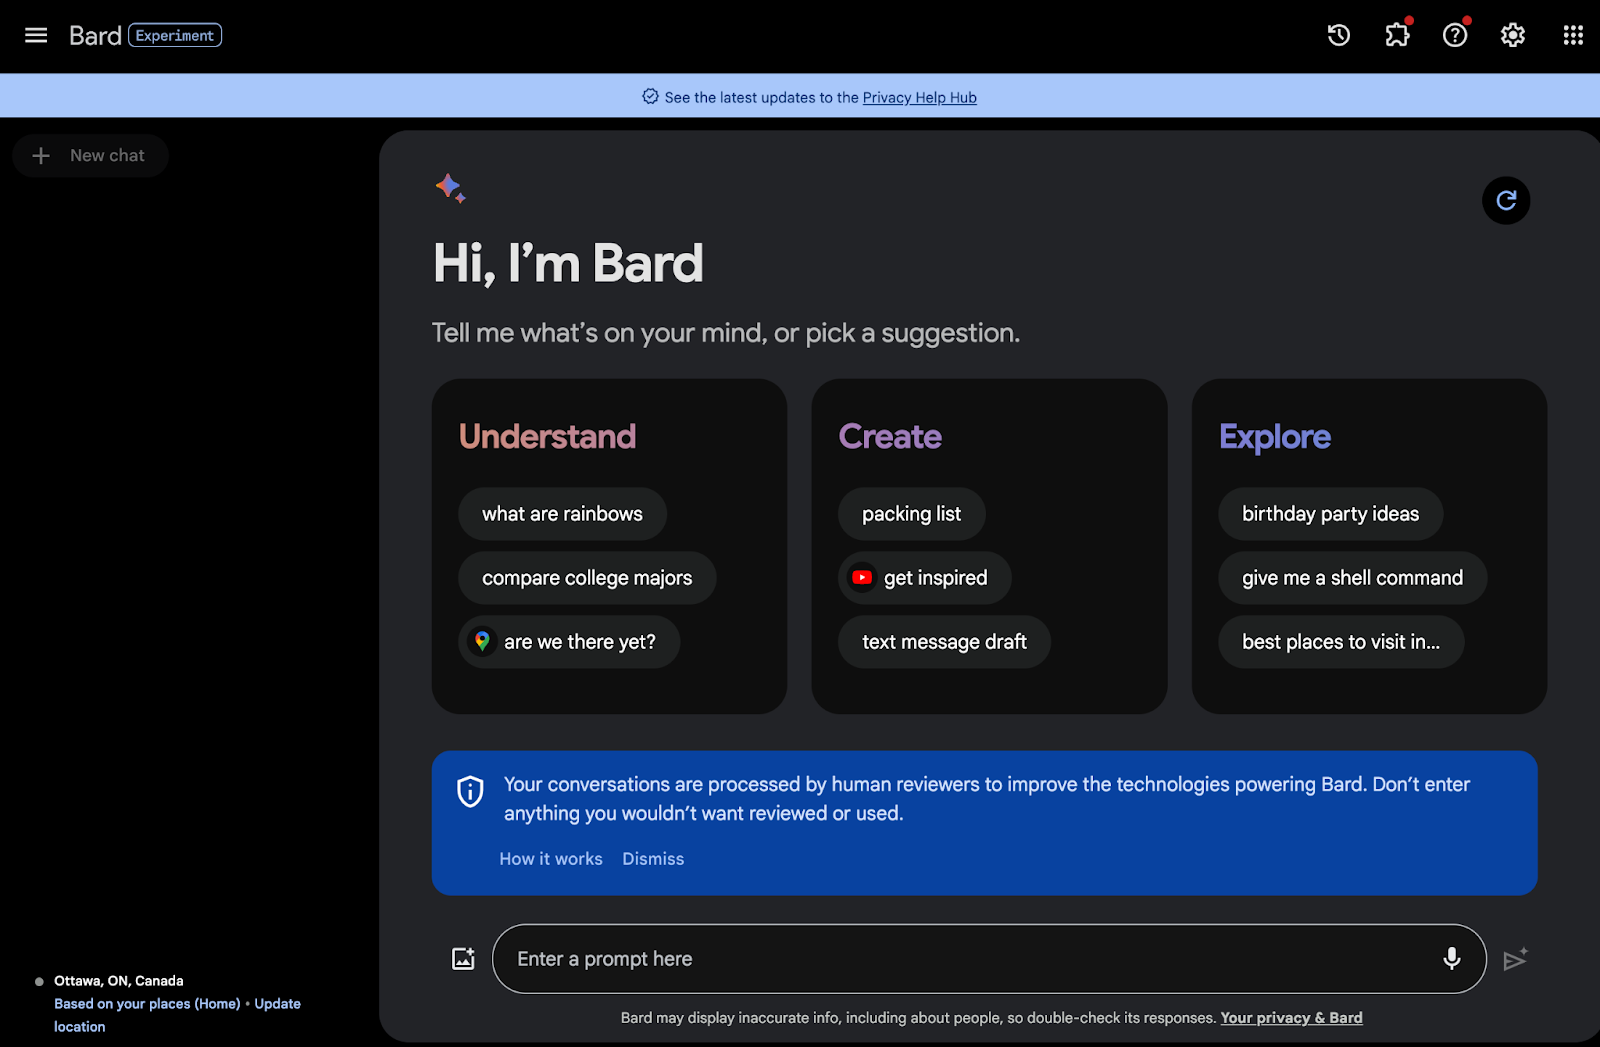
Task: Pick the 'are we there yet?' suggestion
Action: [x=569, y=641]
